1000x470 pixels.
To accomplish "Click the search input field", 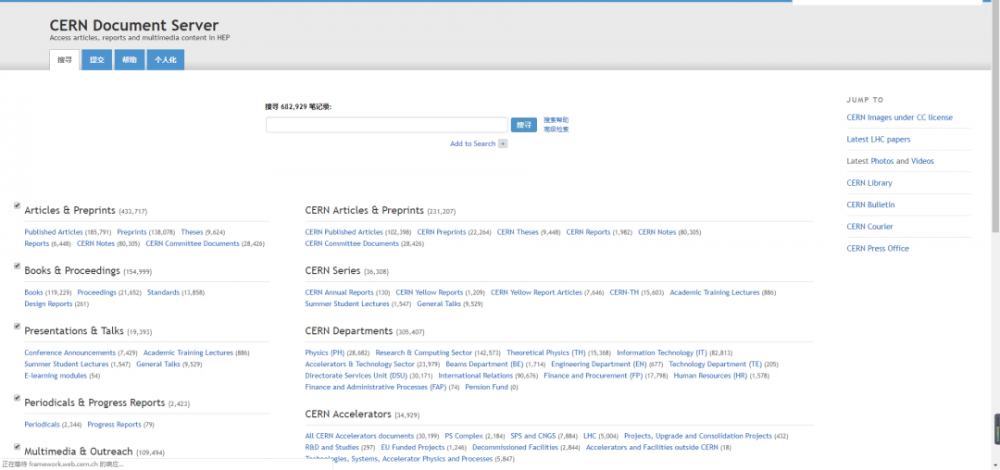I will pos(387,125).
